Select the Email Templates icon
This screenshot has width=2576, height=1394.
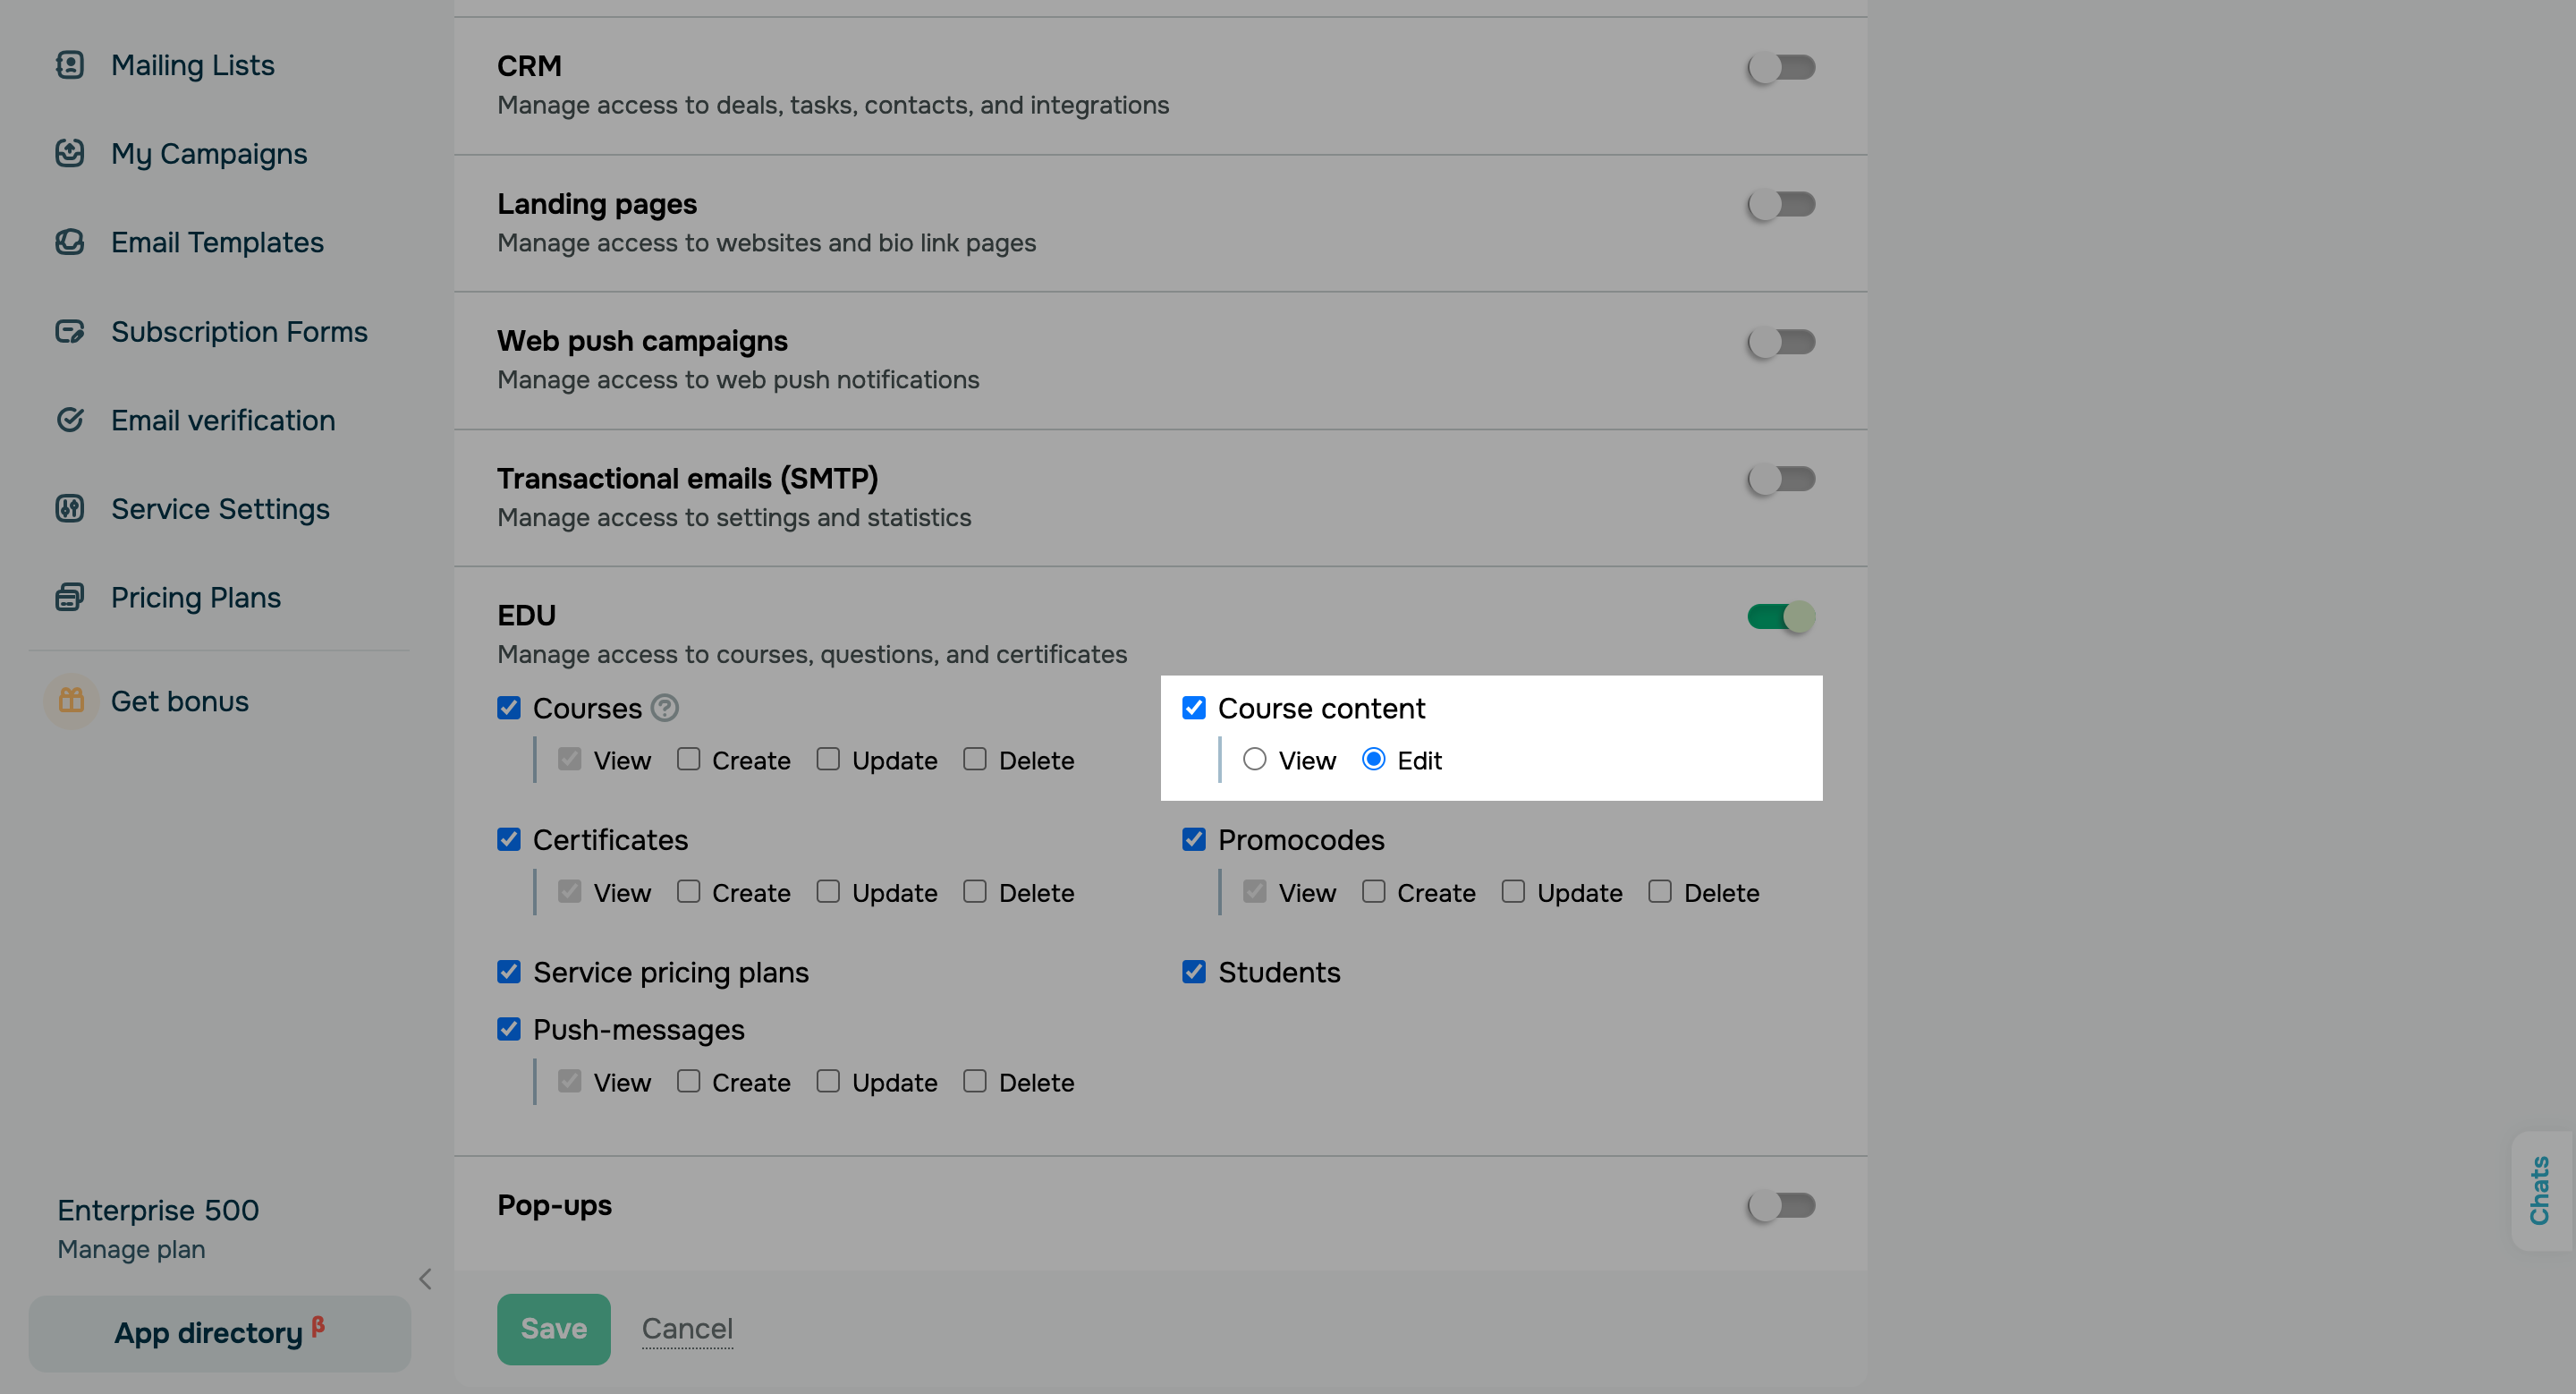[x=70, y=242]
